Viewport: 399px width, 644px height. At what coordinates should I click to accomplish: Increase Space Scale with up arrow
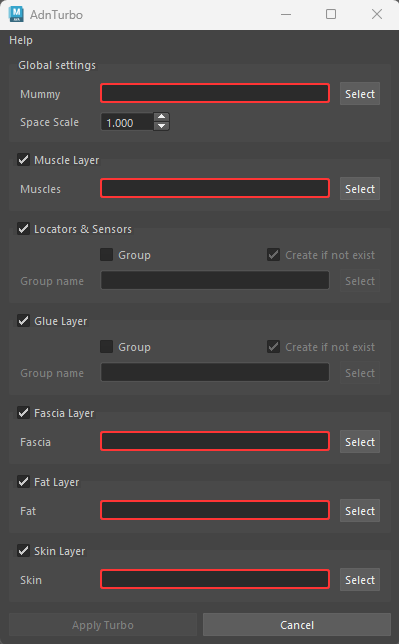pyautogui.click(x=161, y=117)
